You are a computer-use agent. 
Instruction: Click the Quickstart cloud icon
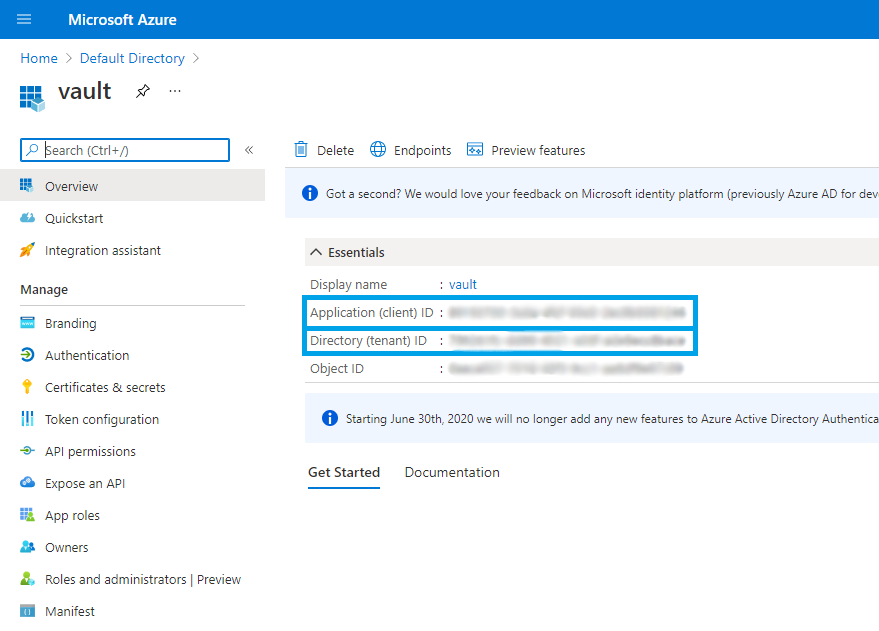[27, 217]
